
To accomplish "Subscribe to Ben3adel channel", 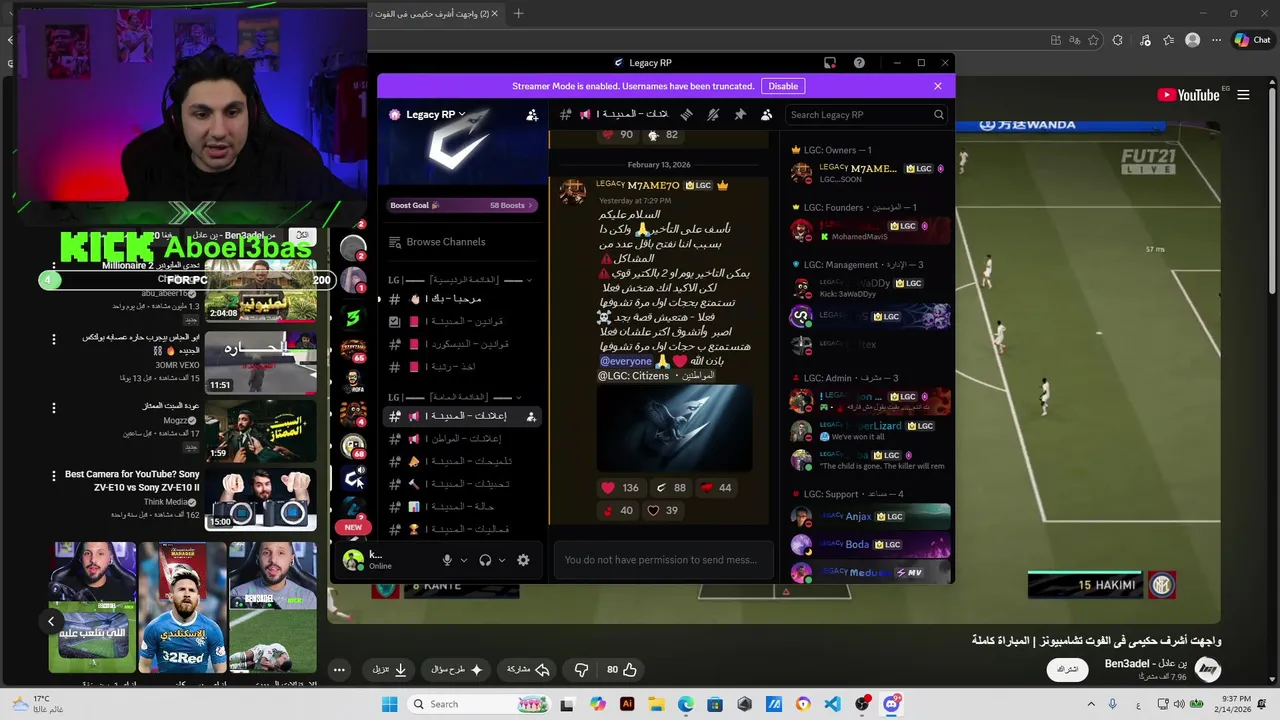I will [x=1068, y=669].
